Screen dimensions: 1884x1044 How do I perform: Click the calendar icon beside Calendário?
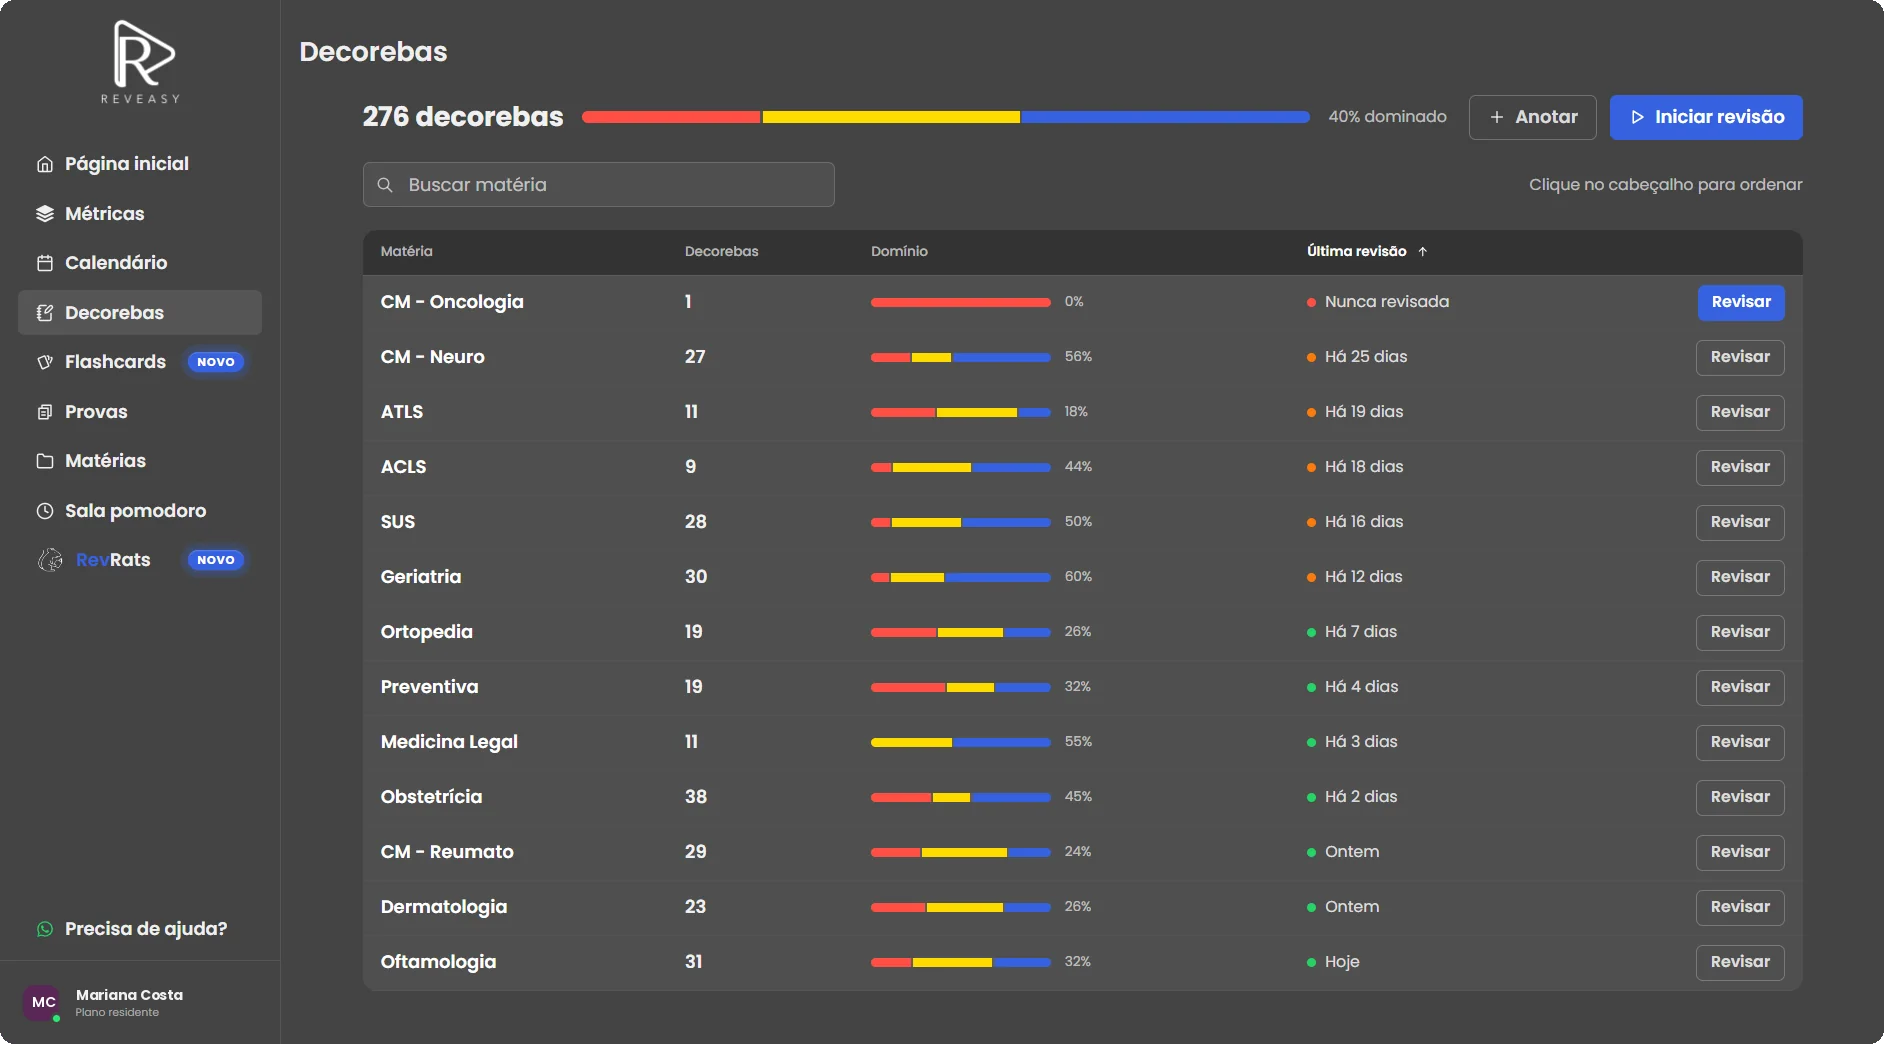pyautogui.click(x=45, y=263)
